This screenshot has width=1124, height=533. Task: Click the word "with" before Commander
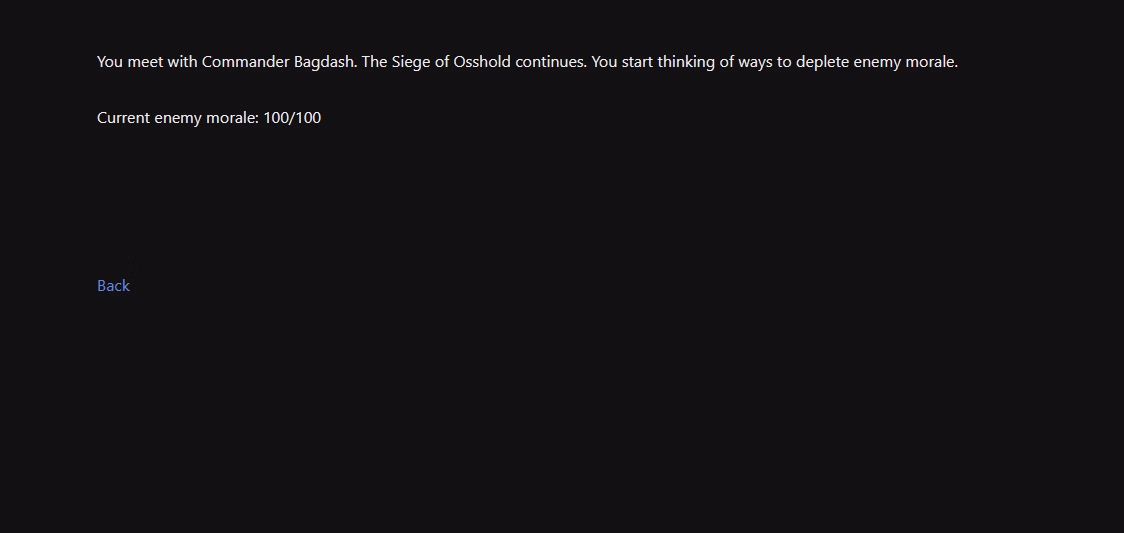(x=183, y=62)
